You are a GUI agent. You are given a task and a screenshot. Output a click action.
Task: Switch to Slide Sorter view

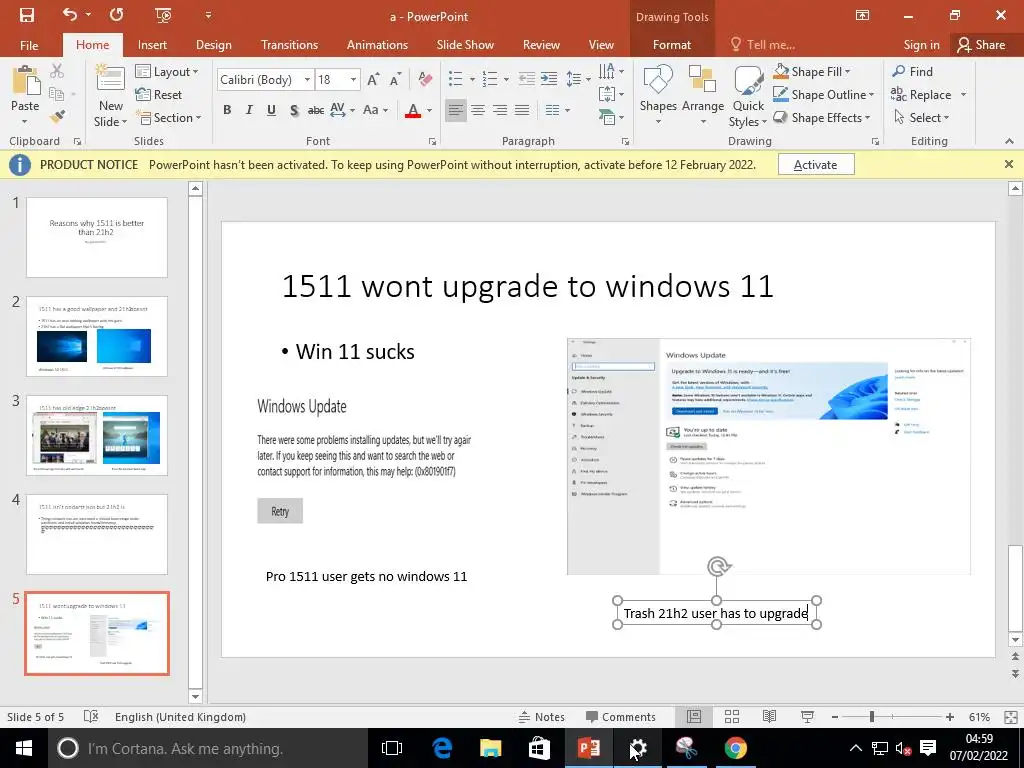(x=732, y=716)
